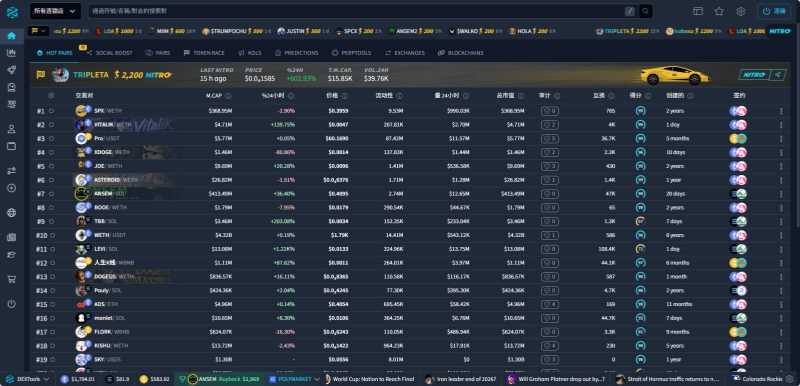Open the ASTEROID pair row name
This screenshot has width=800, height=386.
click(106, 180)
